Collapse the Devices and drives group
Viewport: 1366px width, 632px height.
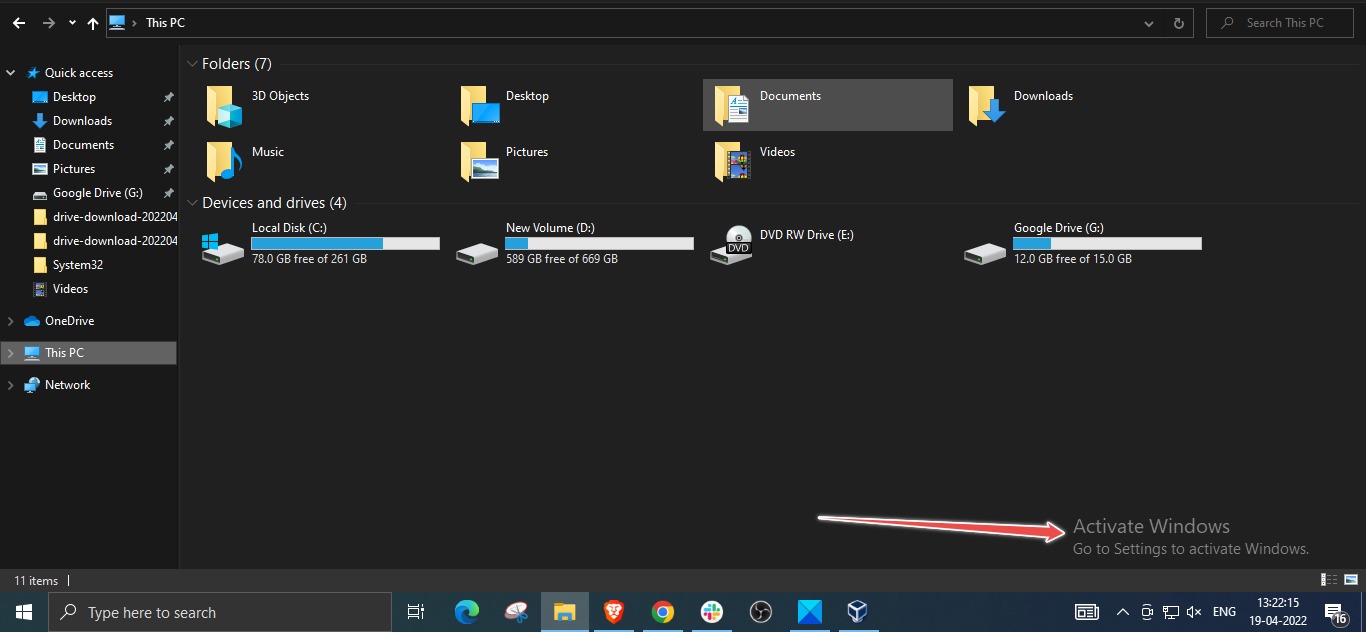[192, 203]
